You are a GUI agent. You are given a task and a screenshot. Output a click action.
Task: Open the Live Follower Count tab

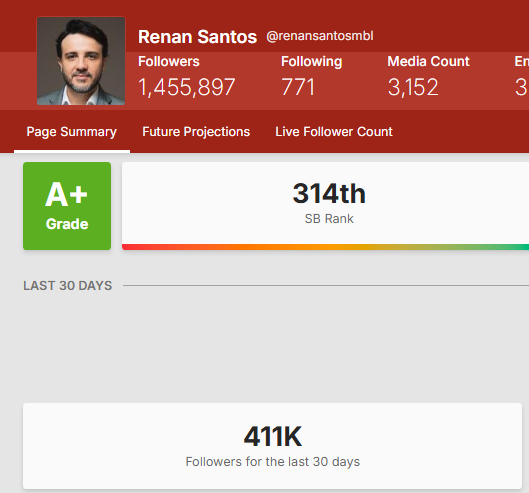point(334,132)
